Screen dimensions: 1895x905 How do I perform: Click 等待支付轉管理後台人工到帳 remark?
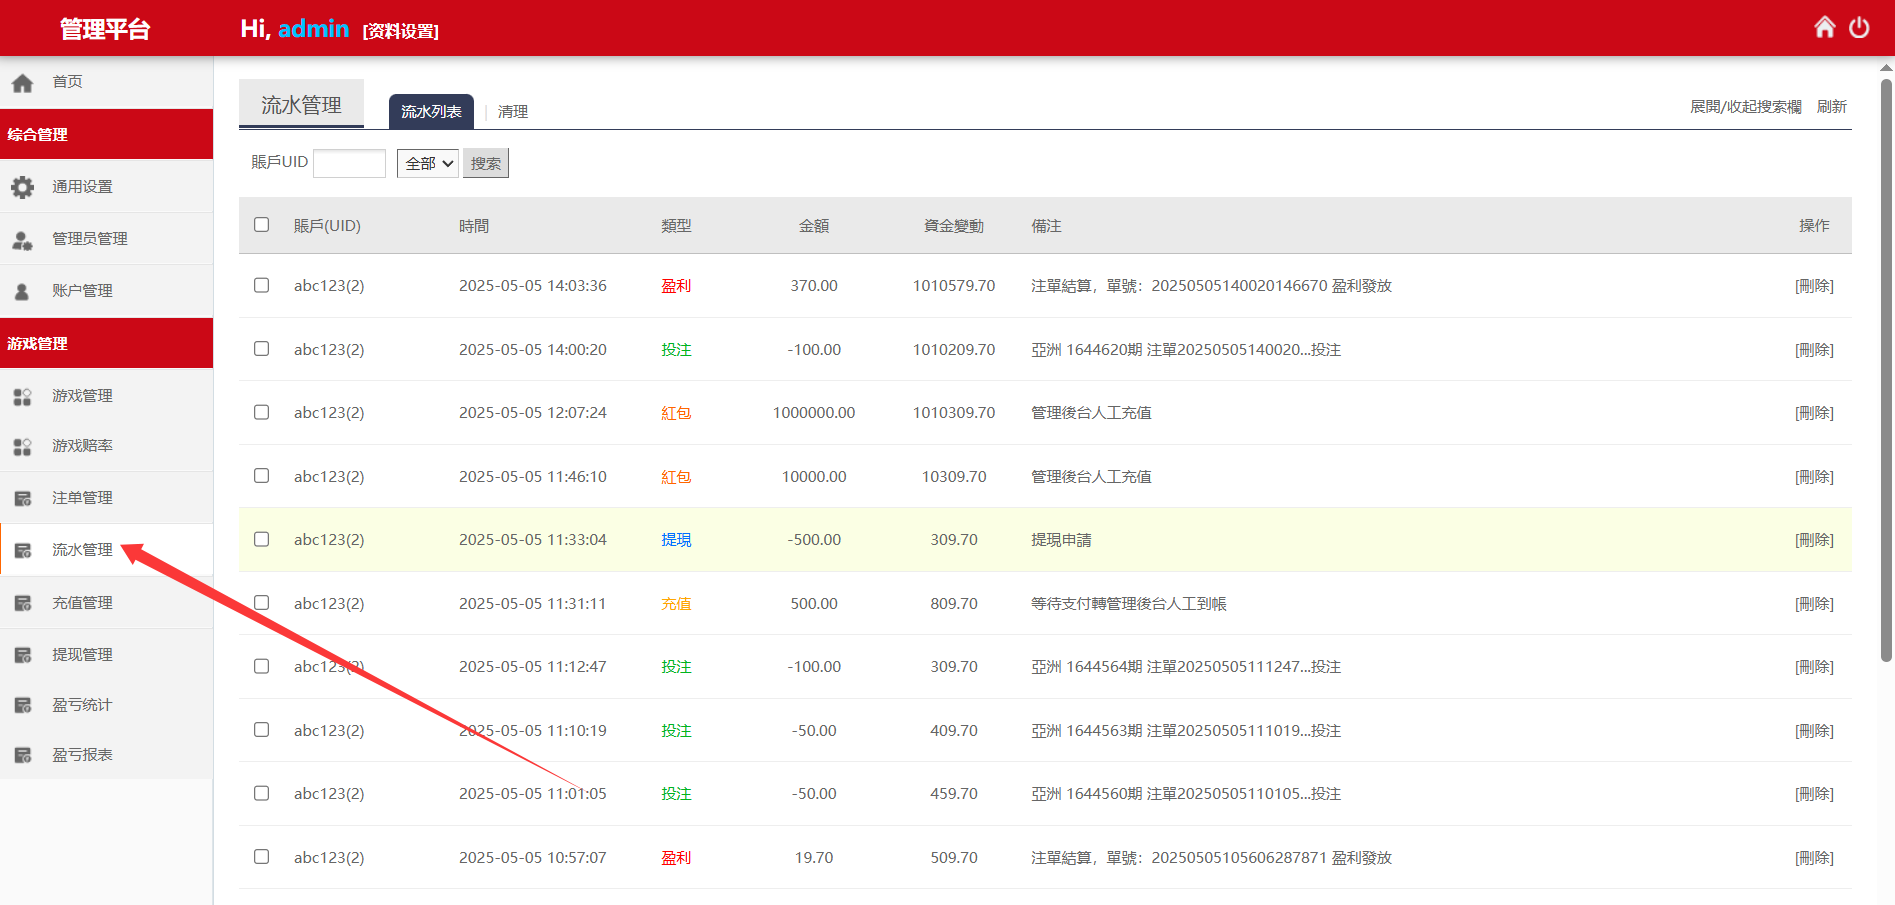pos(1128,604)
